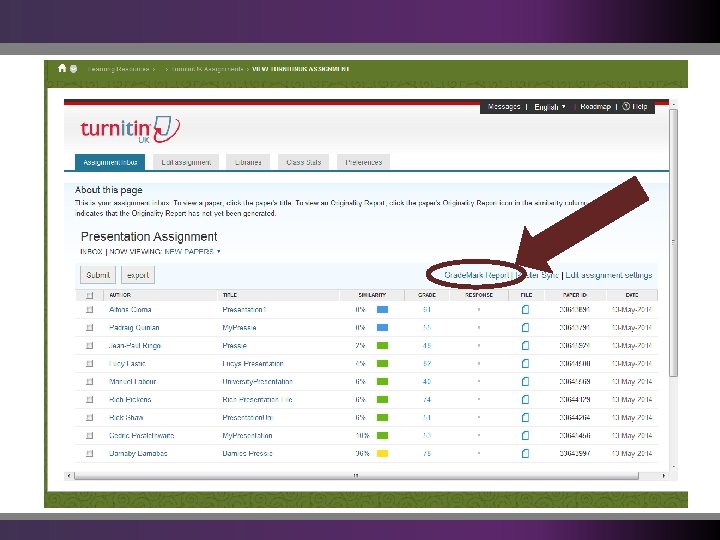The image size is (720, 540).
Task: Click vertical scrollbar thumb of Turnitin frame
Action: pyautogui.click(x=673, y=243)
